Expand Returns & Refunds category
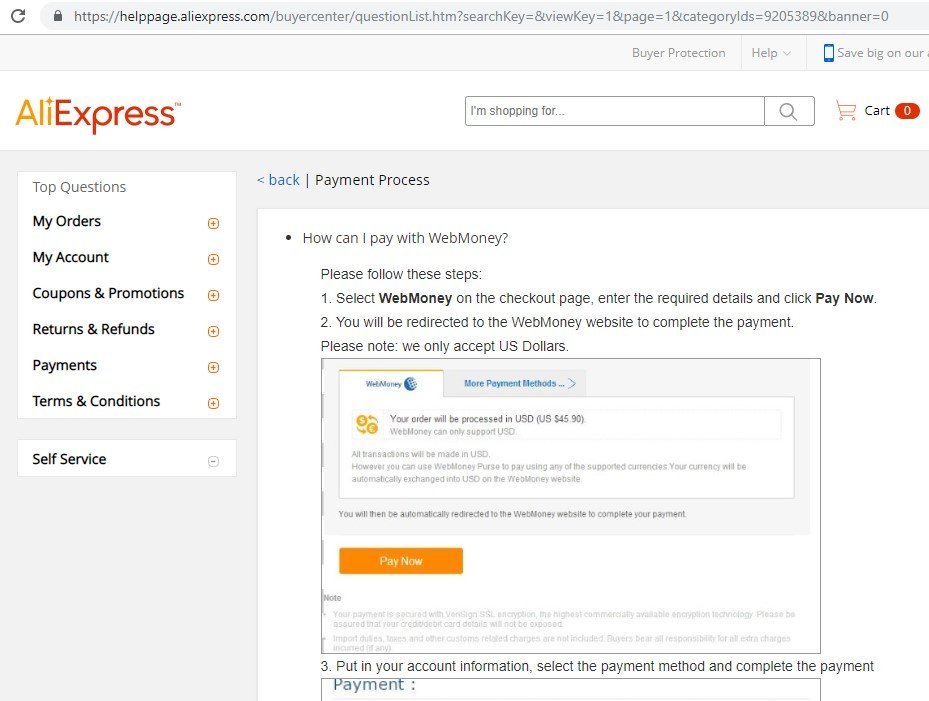929x701 pixels. click(x=213, y=331)
